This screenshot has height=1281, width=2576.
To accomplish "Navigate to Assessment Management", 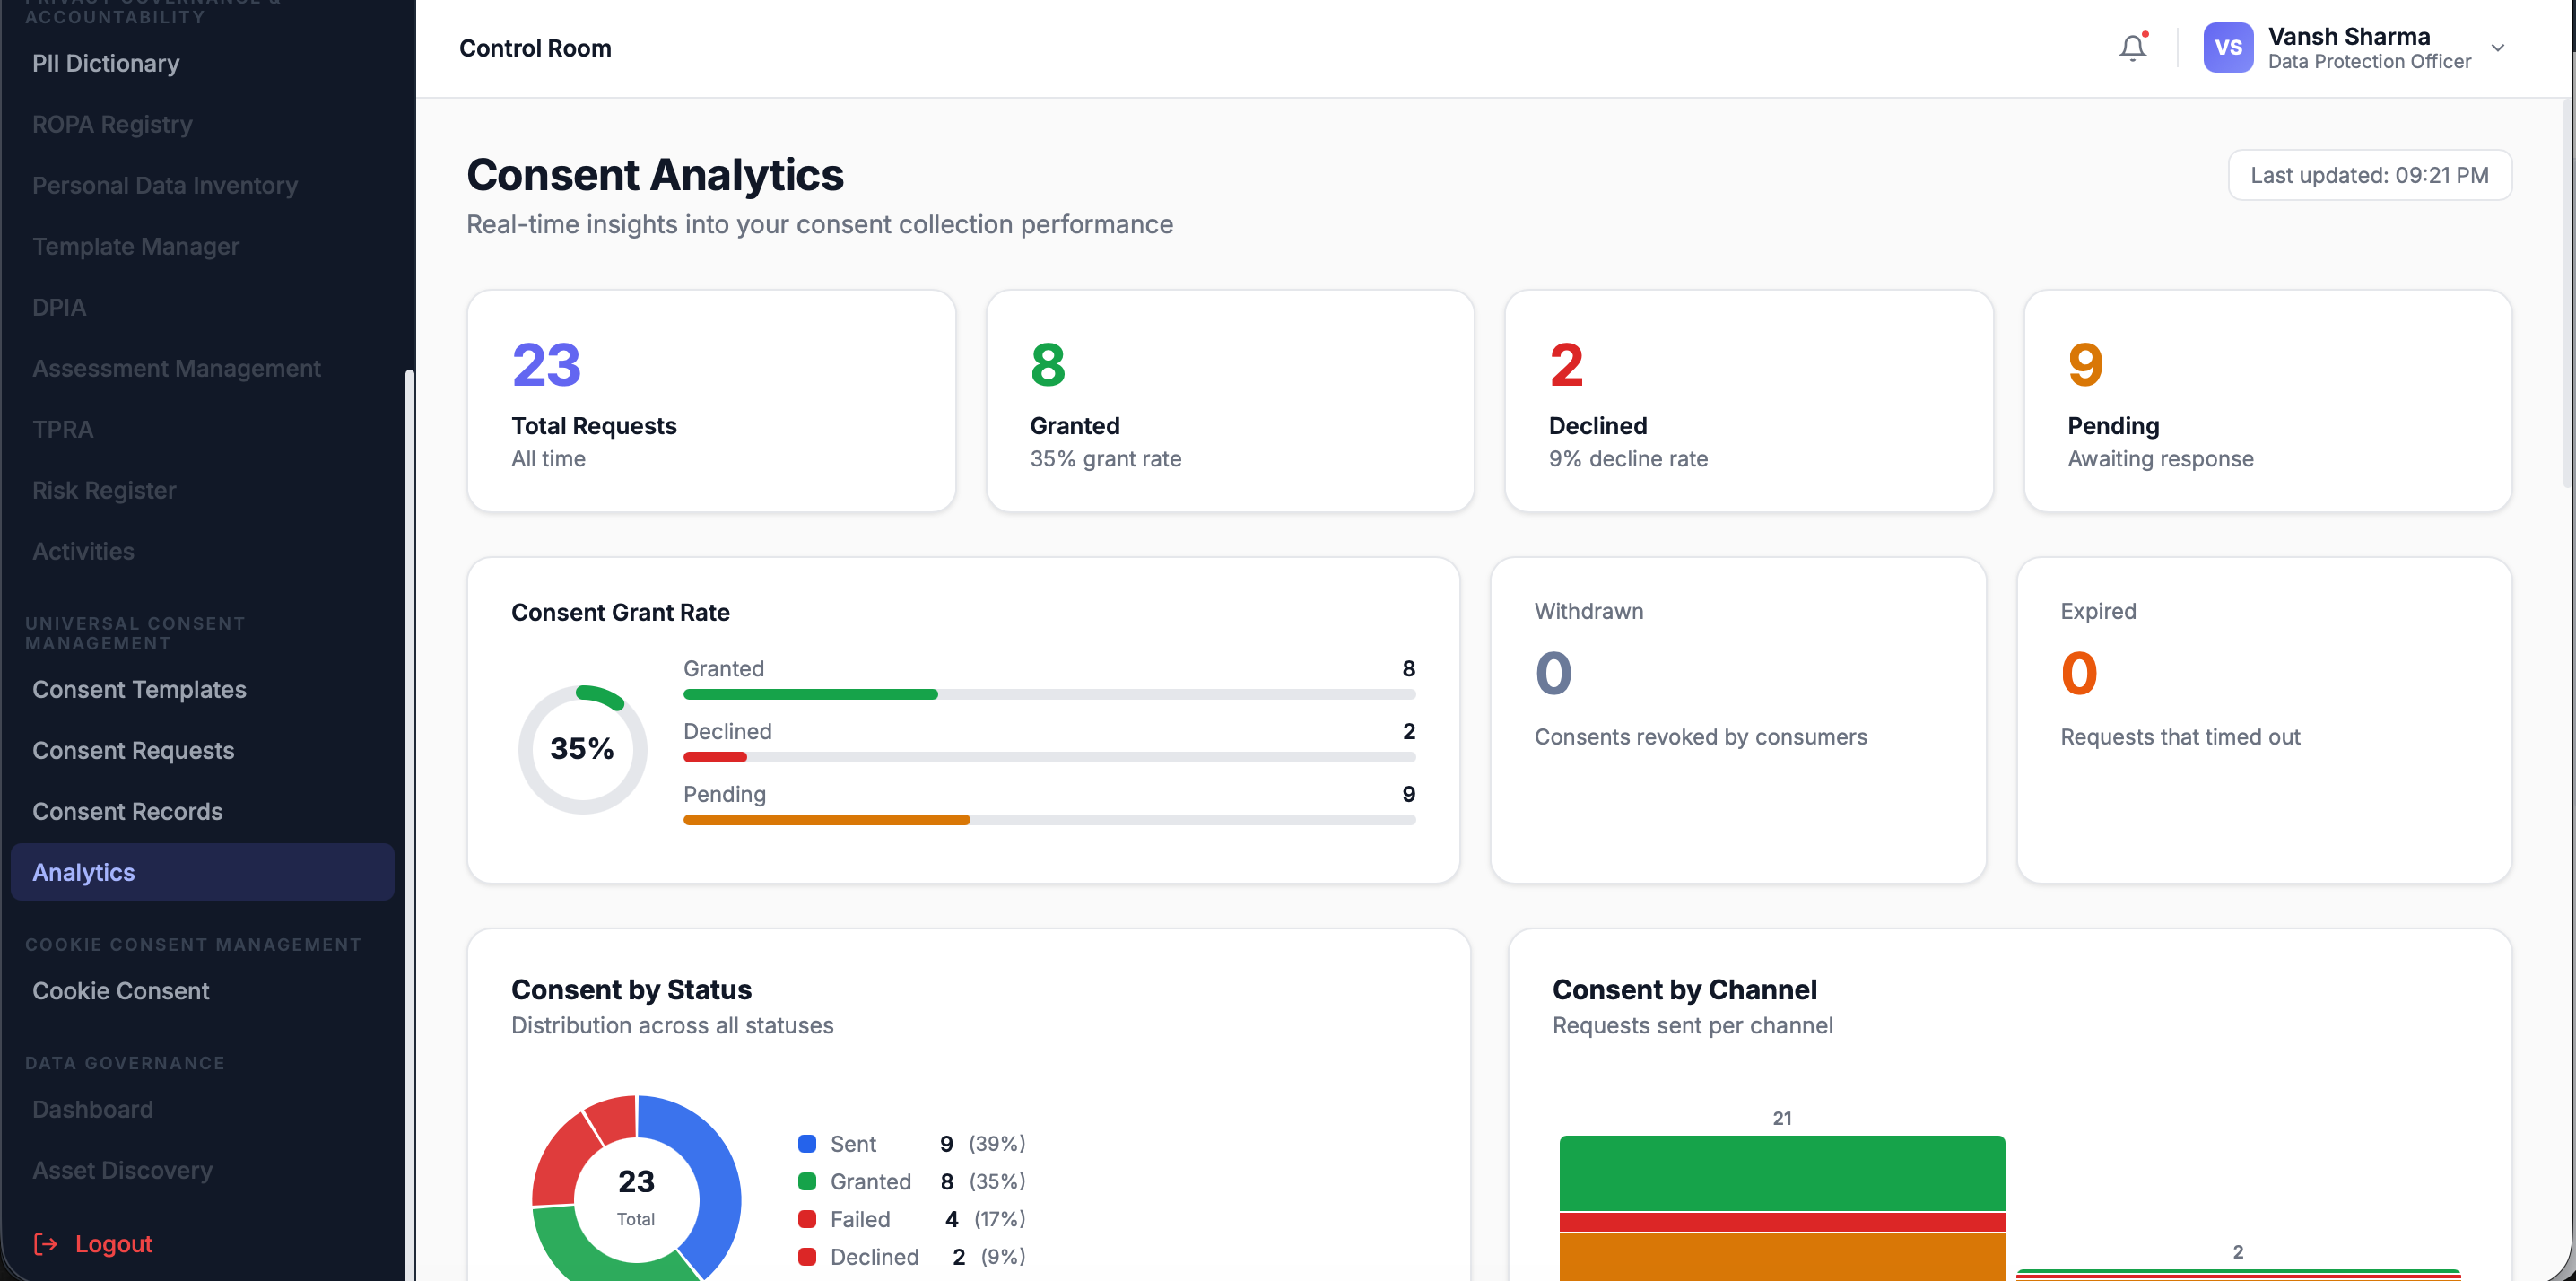I will (176, 368).
